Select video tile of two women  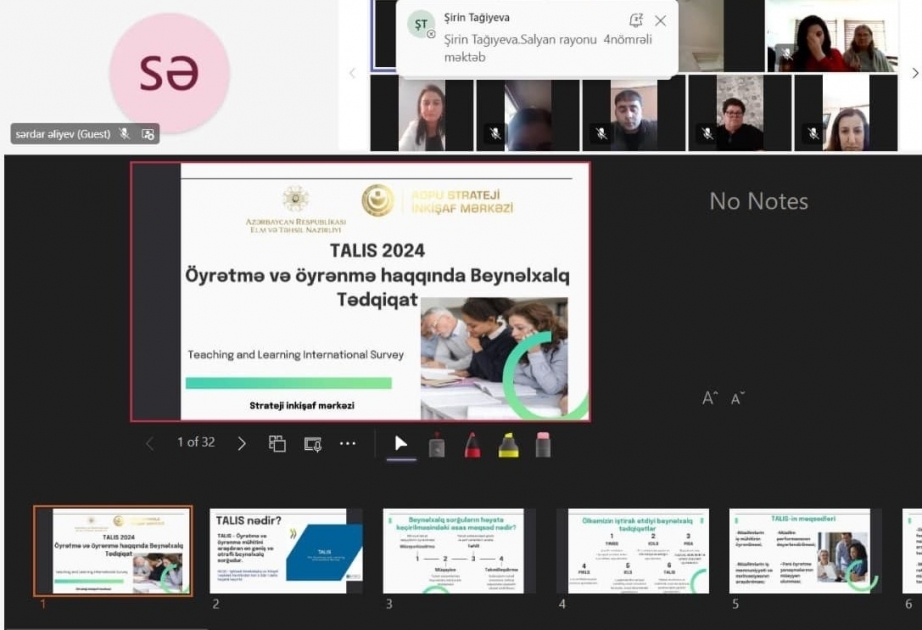[833, 36]
